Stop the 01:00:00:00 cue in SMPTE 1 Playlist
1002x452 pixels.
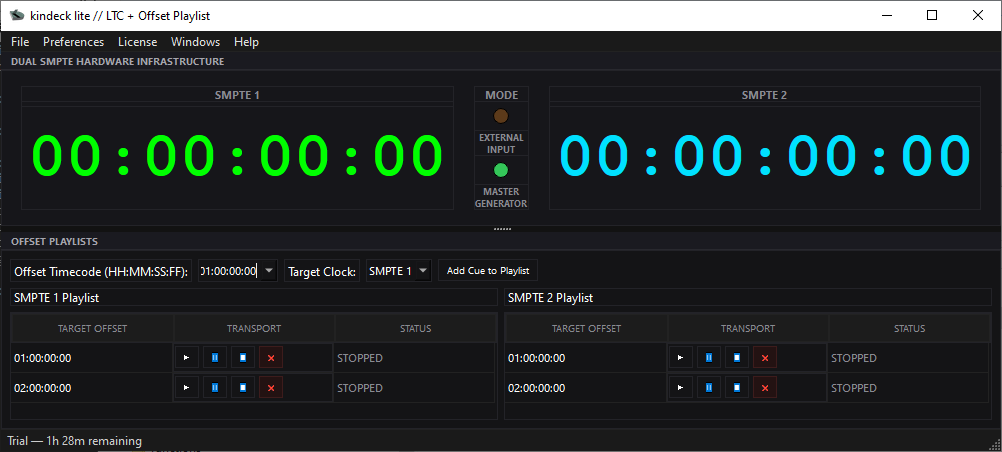point(243,358)
